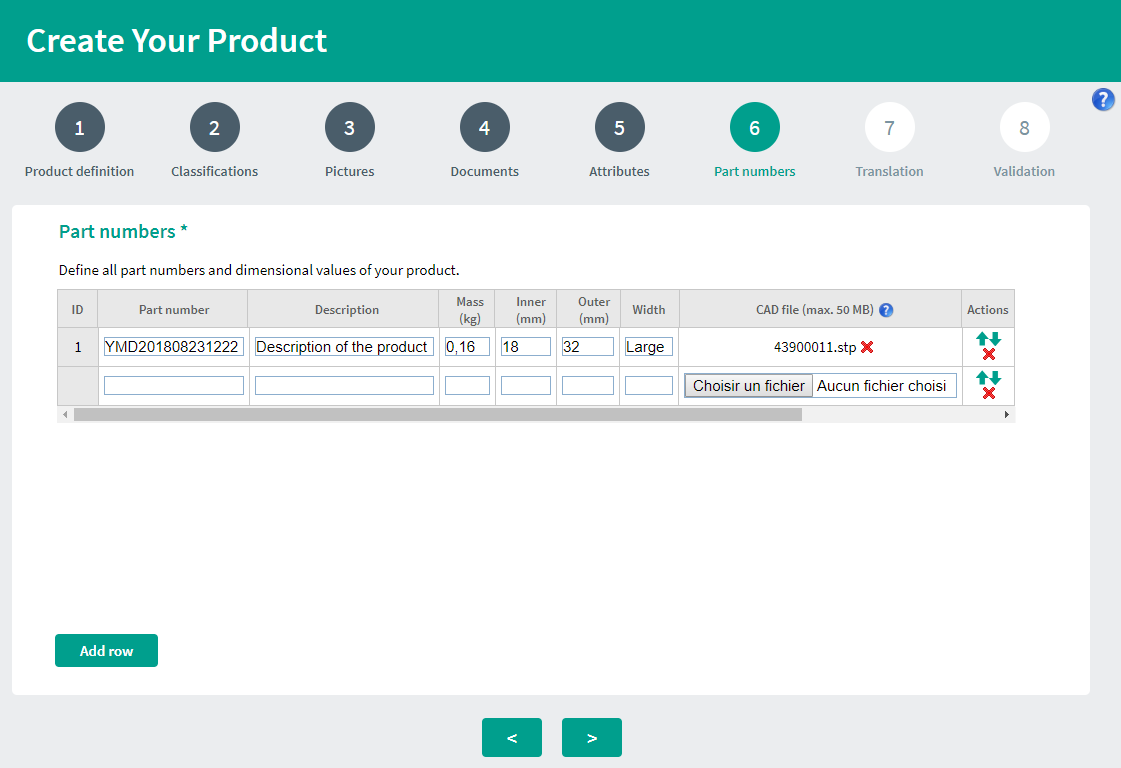Screen dimensions: 1121x768
Task: Jump to step 5 Attributes
Action: [619, 128]
